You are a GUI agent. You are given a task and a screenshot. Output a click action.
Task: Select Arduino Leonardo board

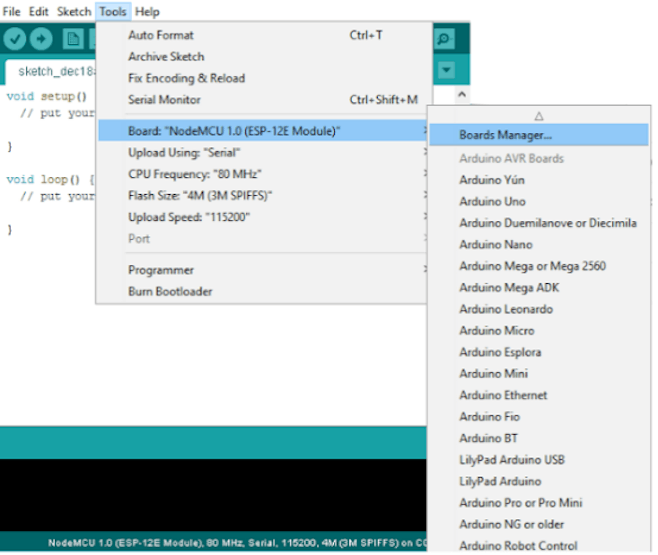539,309
